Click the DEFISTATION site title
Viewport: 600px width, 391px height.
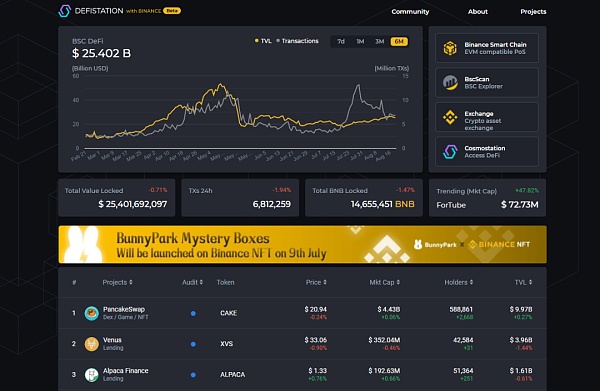point(99,11)
